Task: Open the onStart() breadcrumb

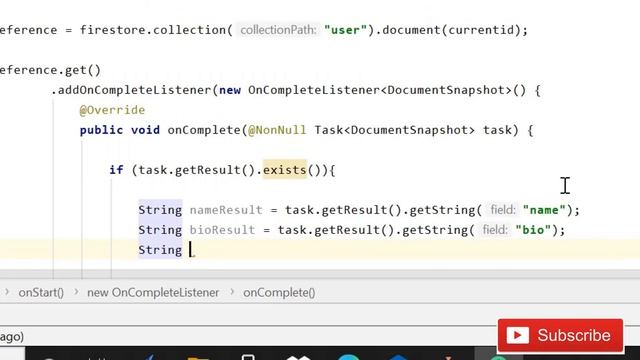Action: pos(41,292)
